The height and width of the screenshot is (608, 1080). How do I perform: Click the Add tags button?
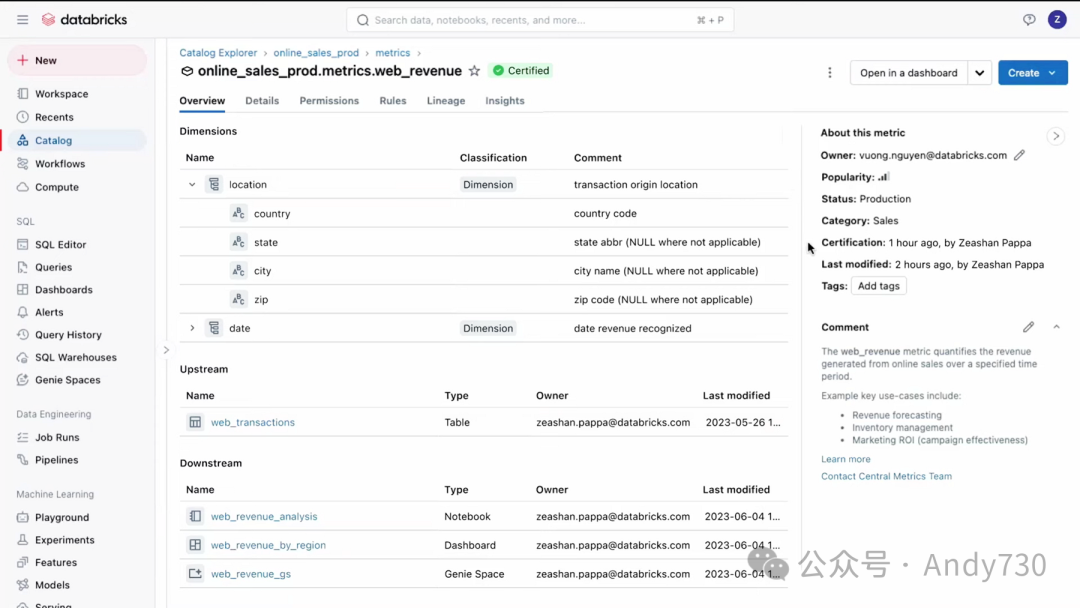(x=878, y=286)
